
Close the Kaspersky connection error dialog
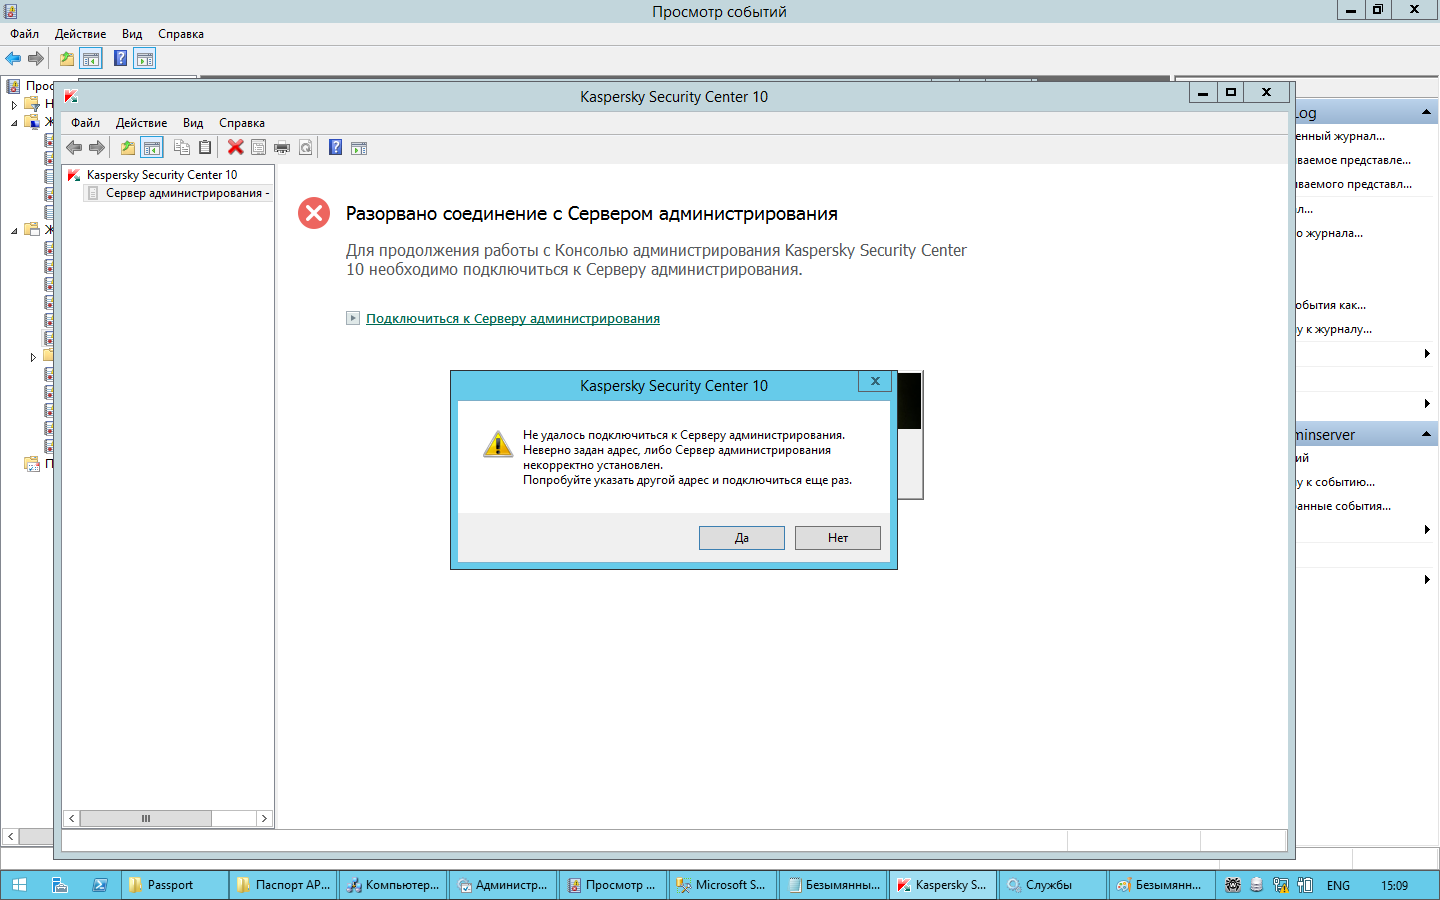(x=875, y=381)
